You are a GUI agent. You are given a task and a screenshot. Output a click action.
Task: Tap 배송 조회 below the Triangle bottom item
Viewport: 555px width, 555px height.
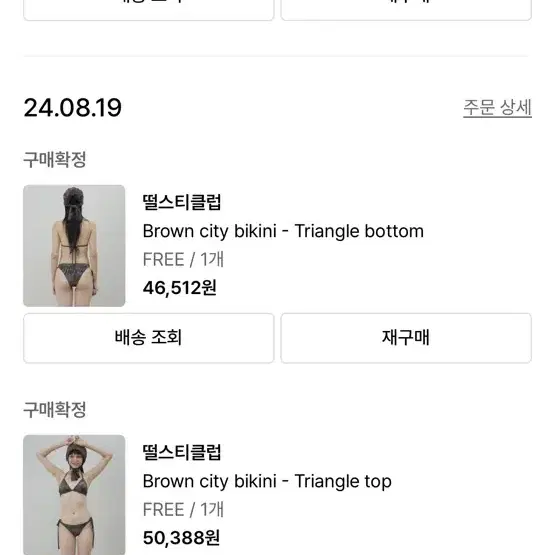149,338
